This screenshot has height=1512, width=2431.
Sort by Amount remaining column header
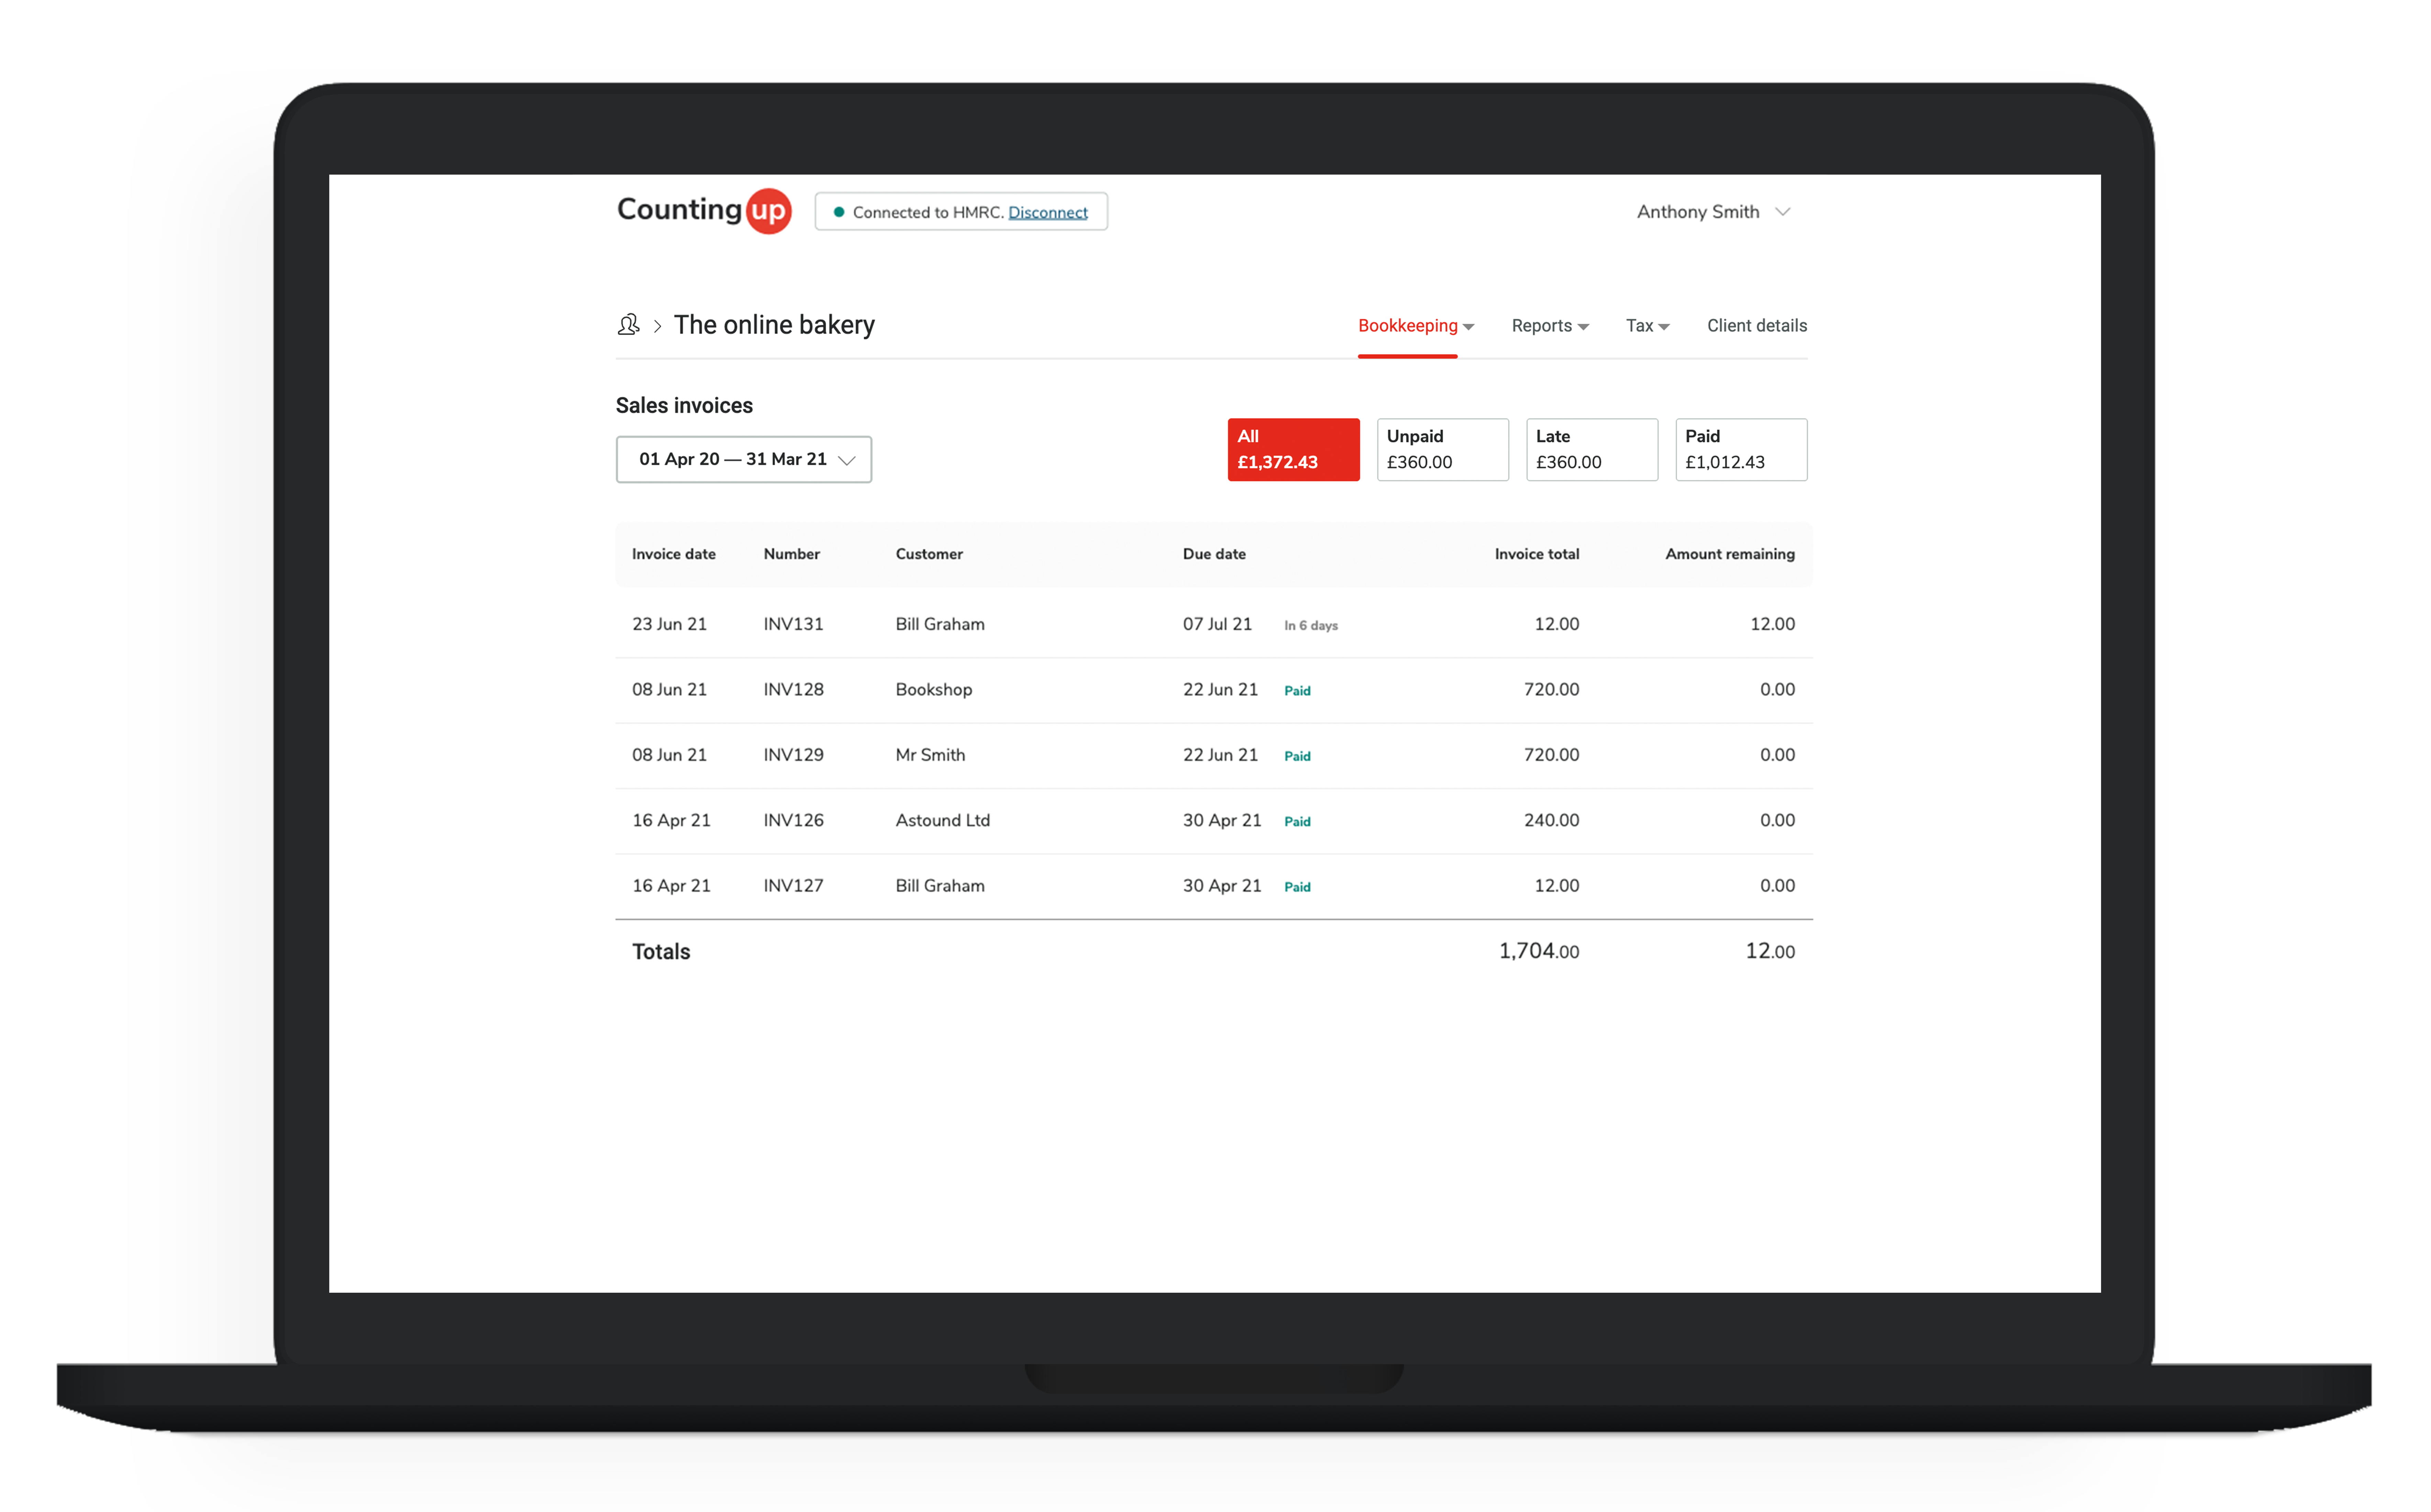coord(1729,554)
